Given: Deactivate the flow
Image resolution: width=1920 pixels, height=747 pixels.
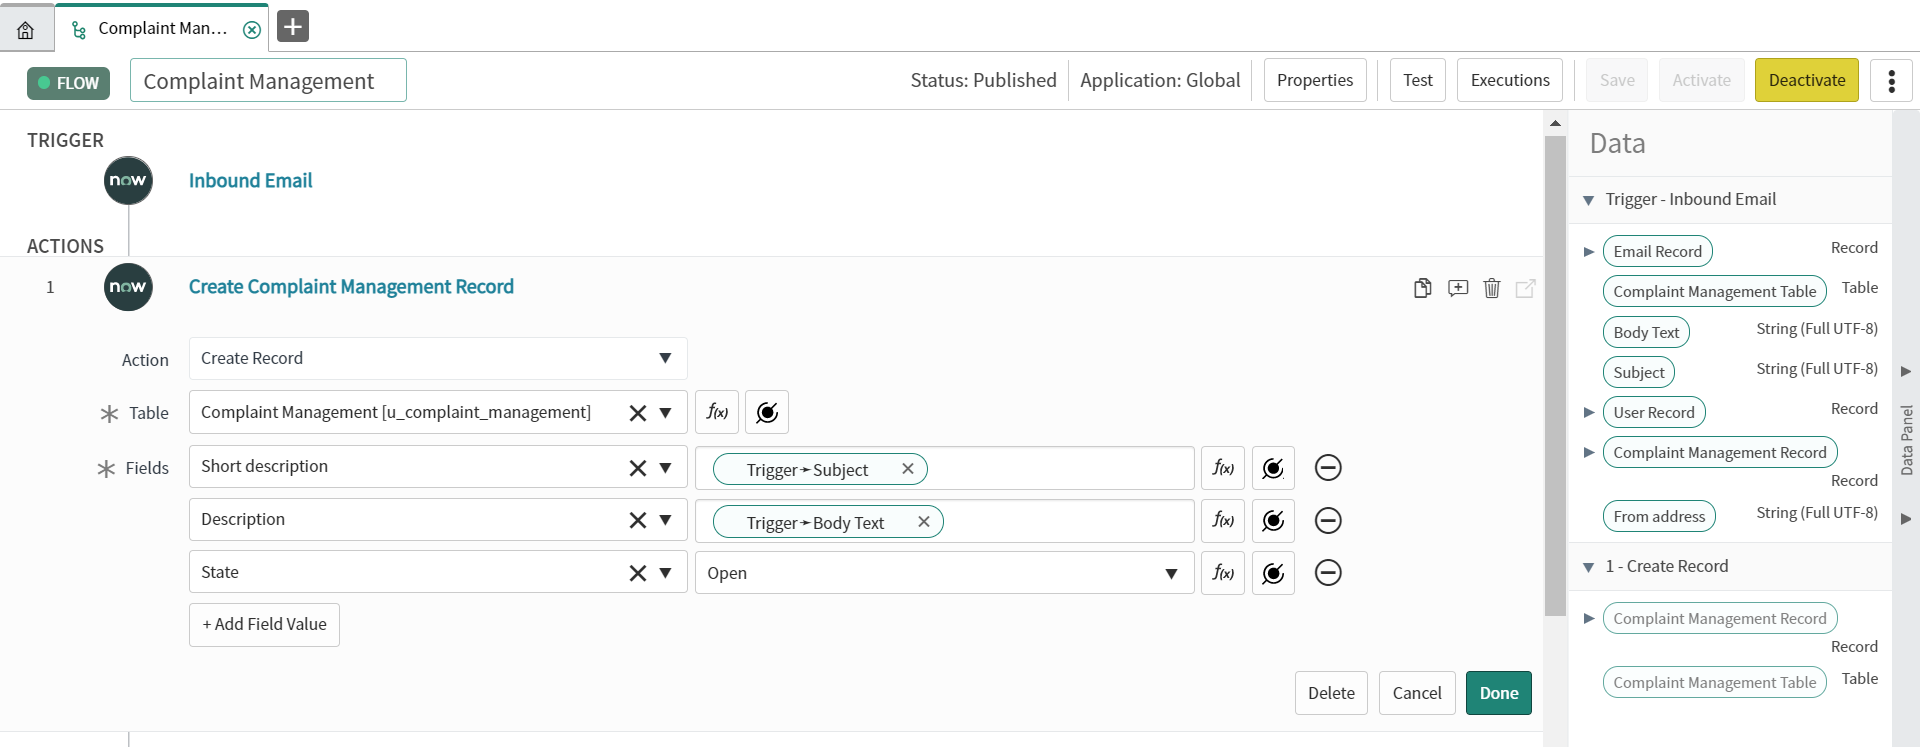Looking at the screenshot, I should click(1807, 80).
